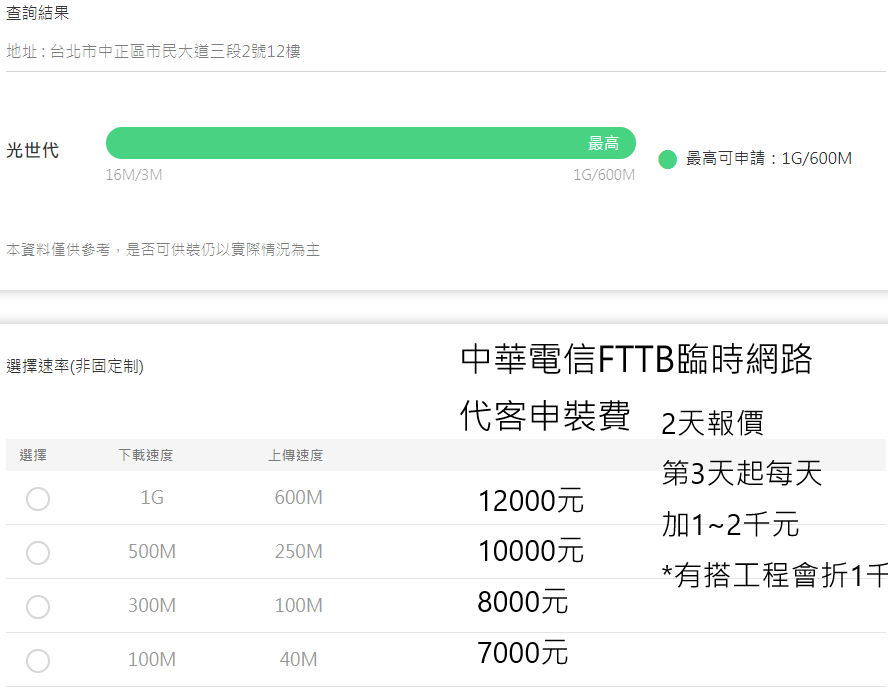Image resolution: width=888 pixels, height=694 pixels.
Task: Click the 40M upload speed cell
Action: (x=298, y=659)
